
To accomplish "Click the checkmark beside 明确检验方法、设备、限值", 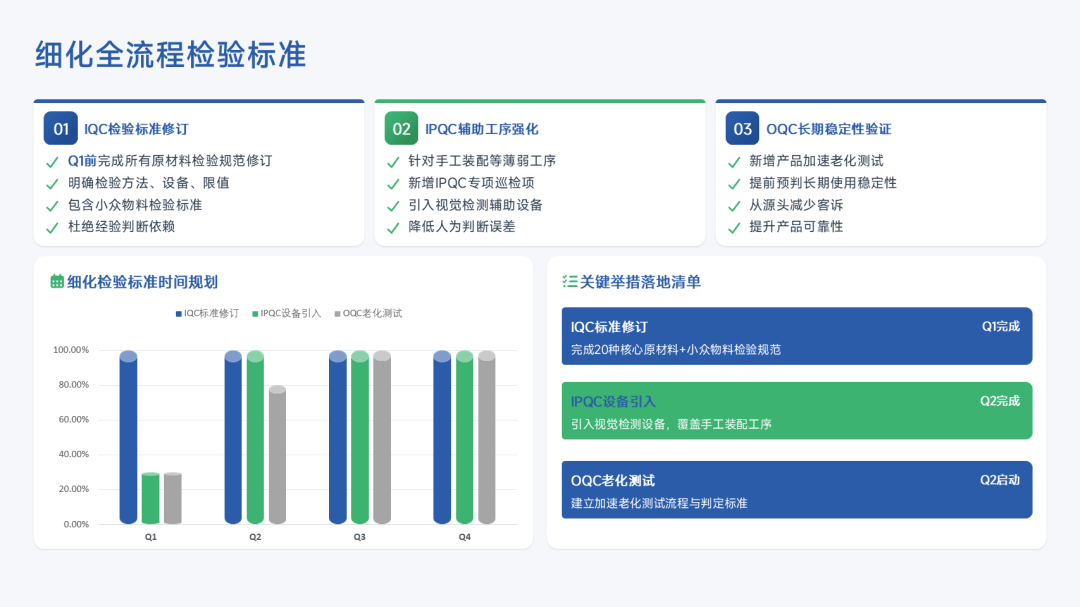I will [x=53, y=183].
